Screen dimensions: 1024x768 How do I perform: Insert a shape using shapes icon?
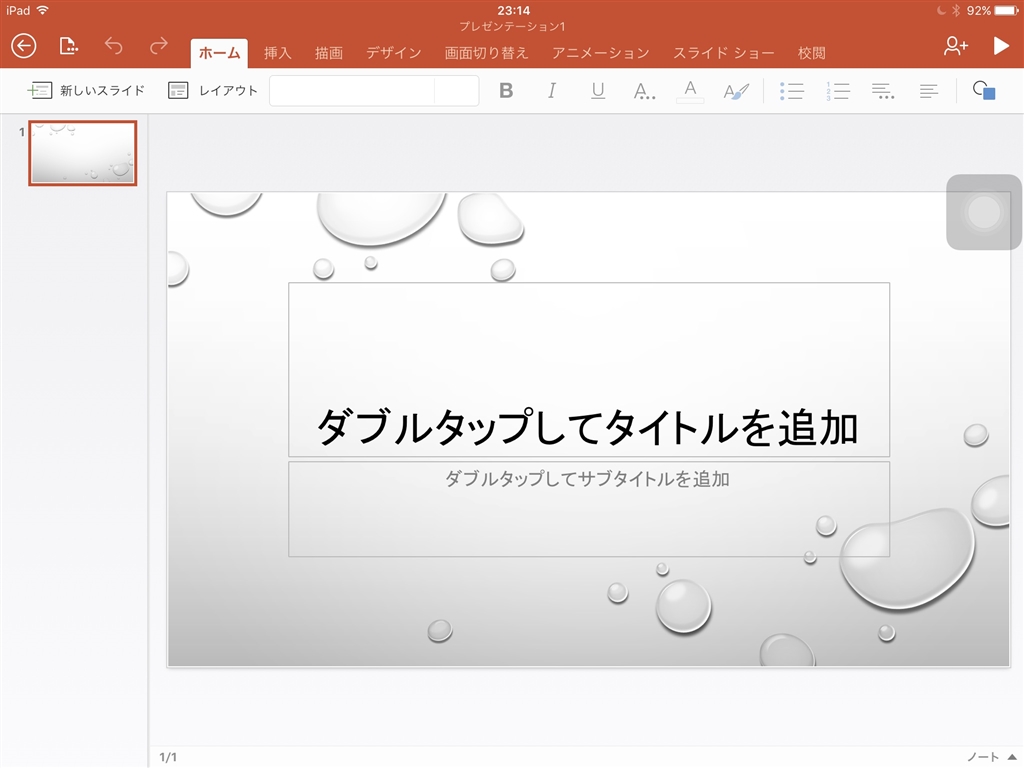coord(984,91)
